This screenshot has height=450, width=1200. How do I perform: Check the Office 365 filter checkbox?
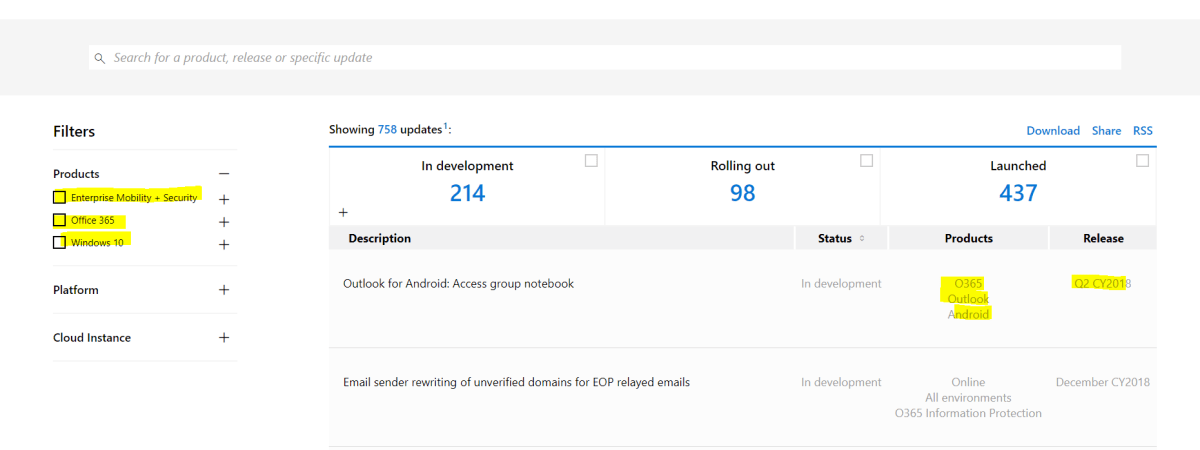click(x=60, y=220)
